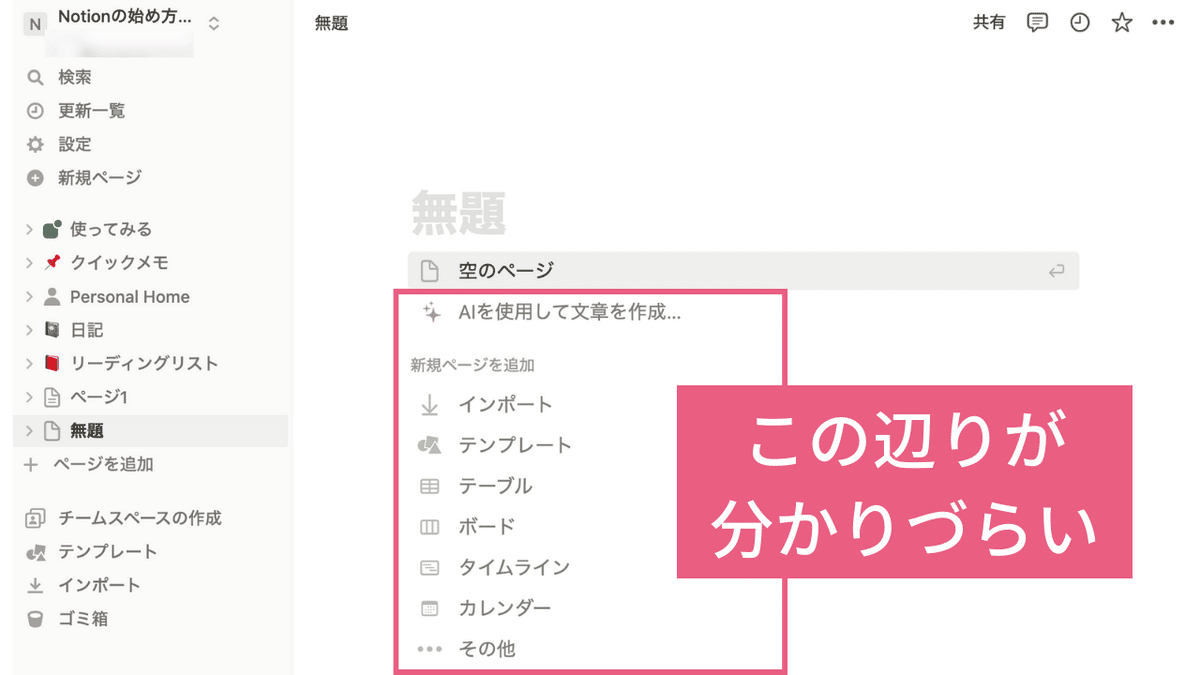Click the 無題 breadcrumb in top bar
Screen dimensions: 1200x675
tap(331, 23)
